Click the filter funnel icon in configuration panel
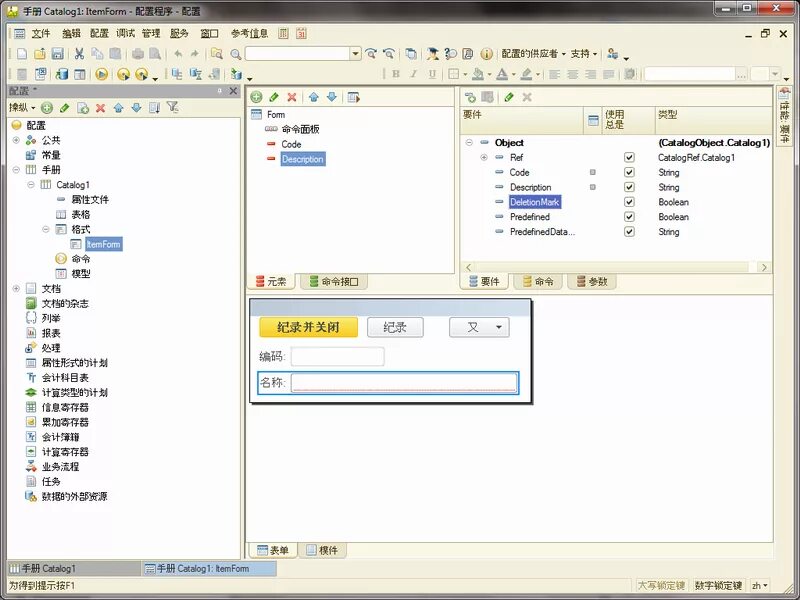 point(172,108)
